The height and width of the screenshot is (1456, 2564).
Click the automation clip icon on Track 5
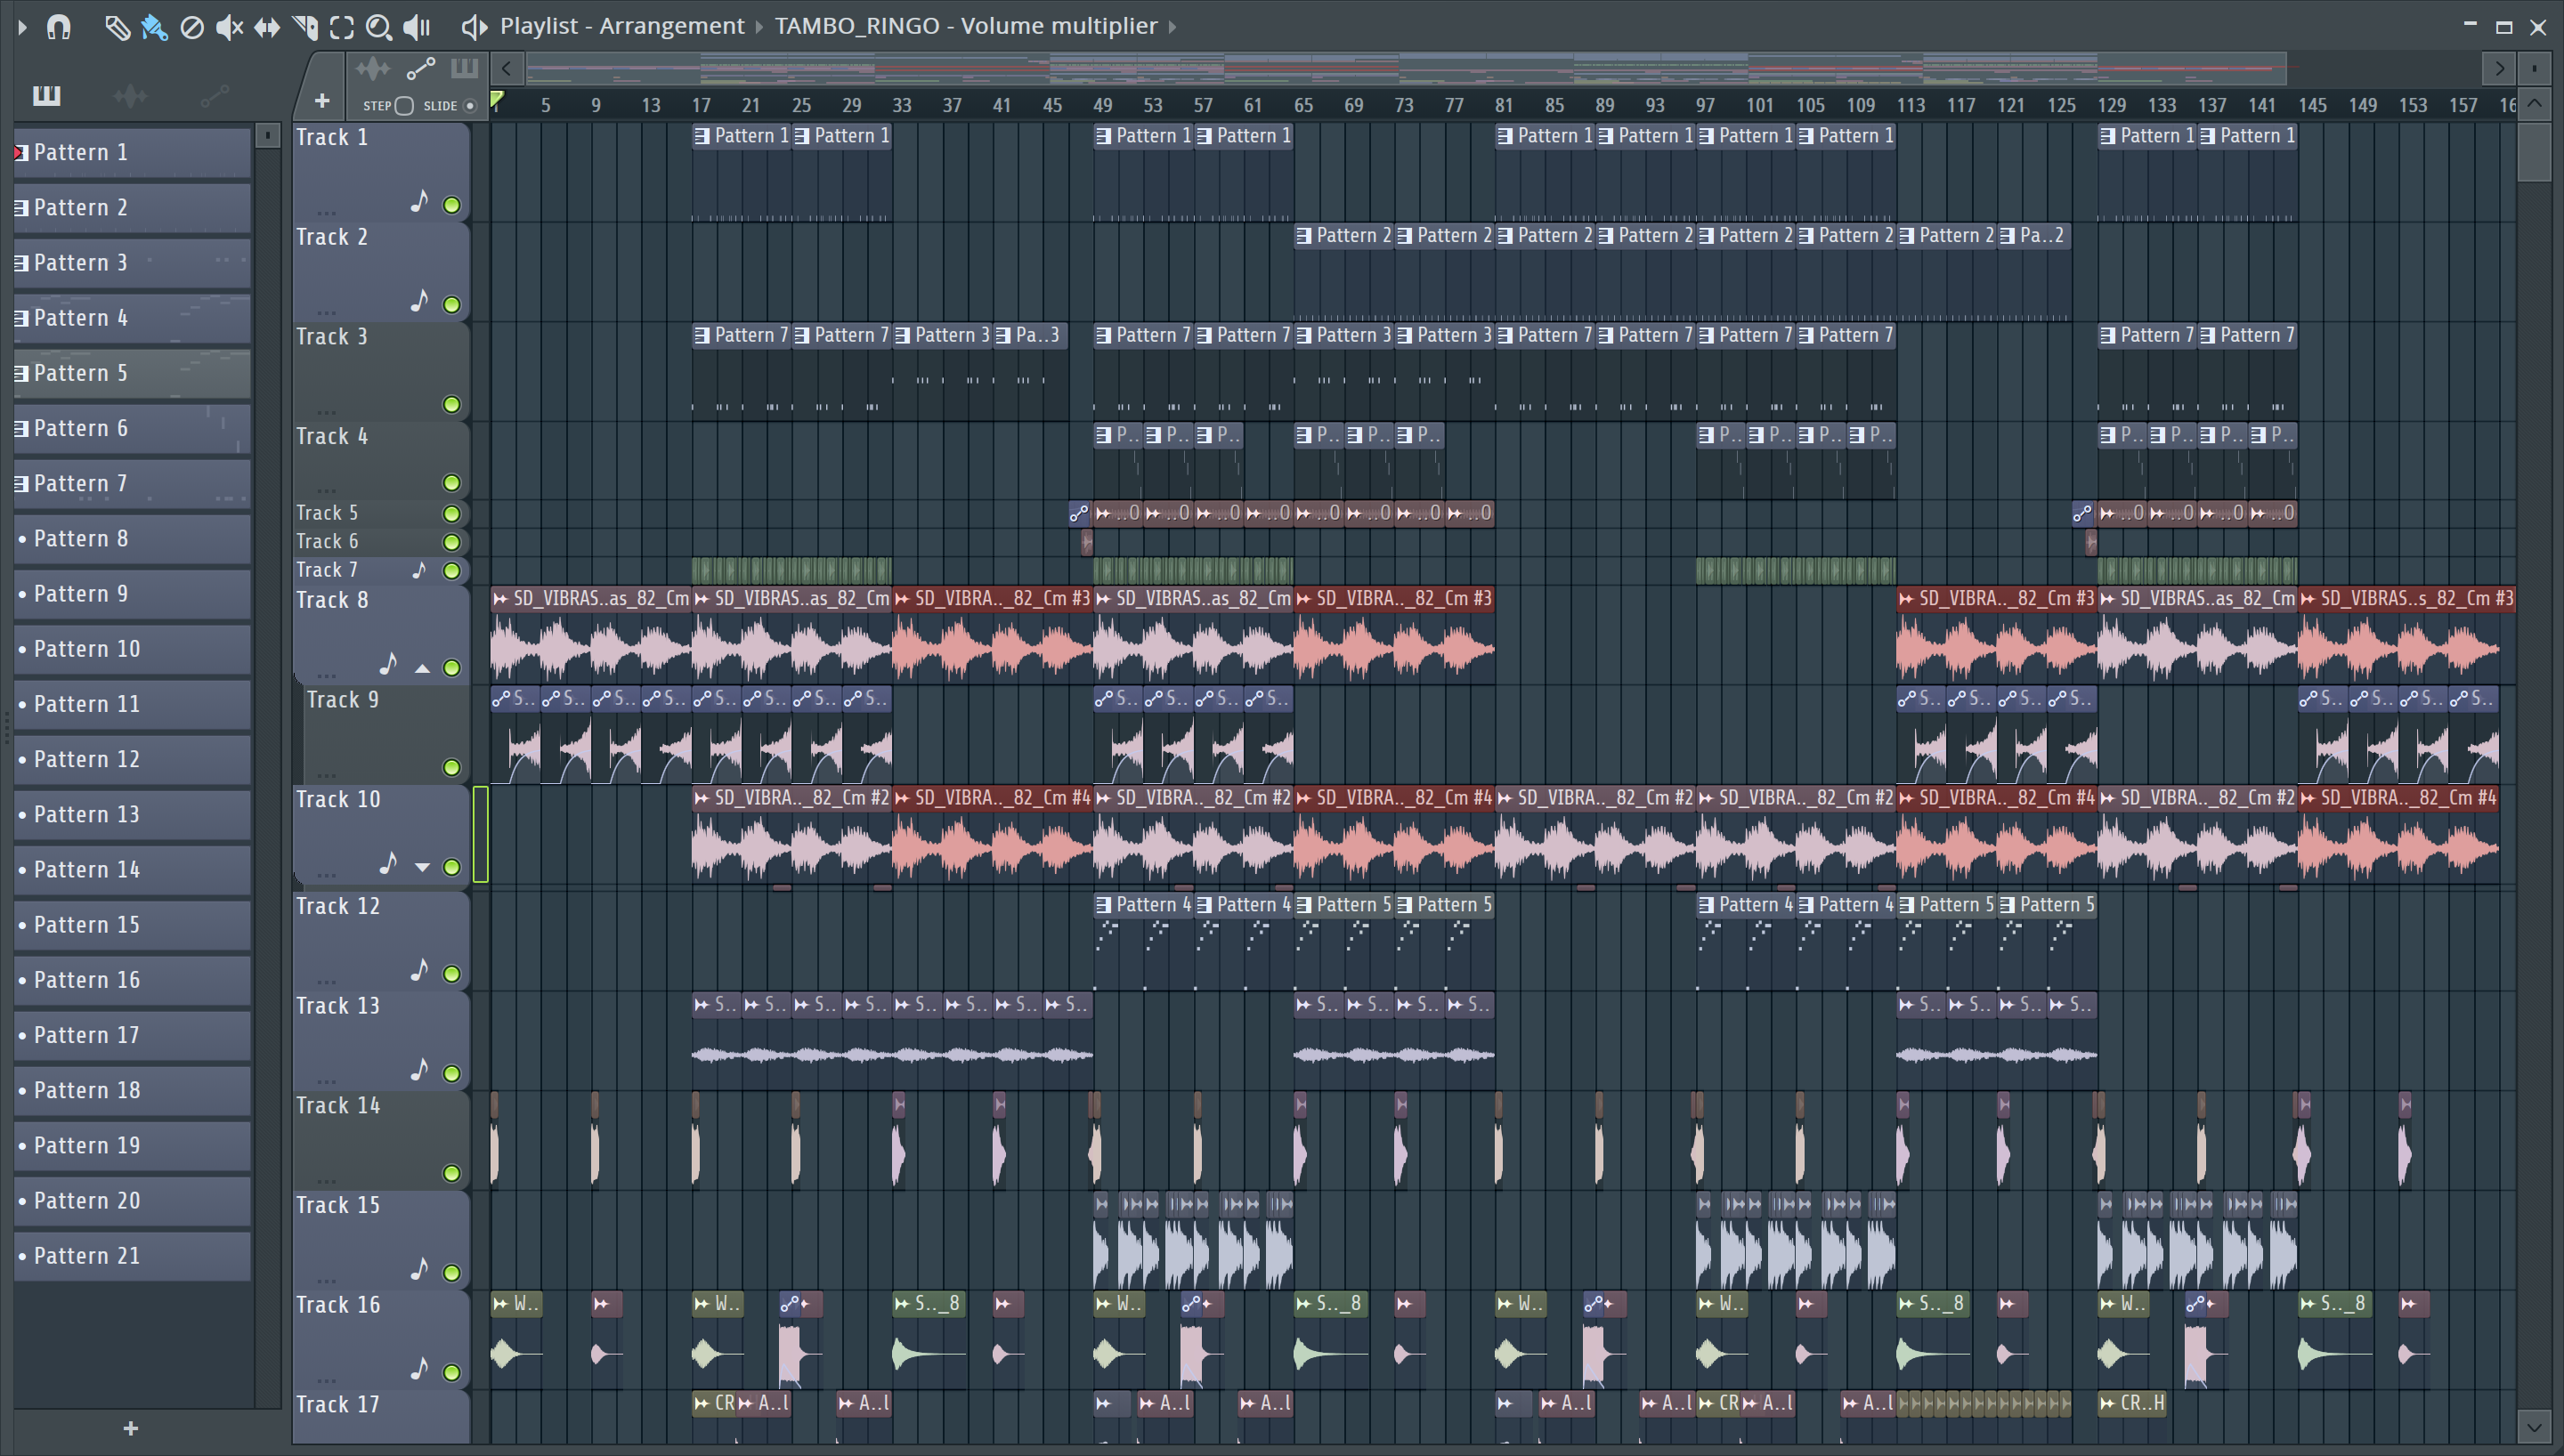pyautogui.click(x=1079, y=514)
